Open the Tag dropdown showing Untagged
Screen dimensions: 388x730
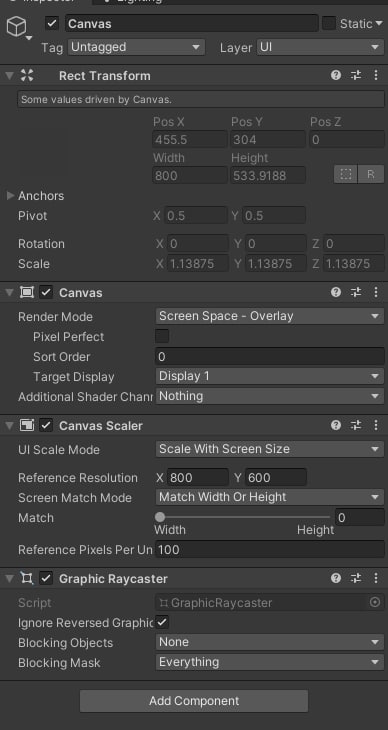click(136, 47)
